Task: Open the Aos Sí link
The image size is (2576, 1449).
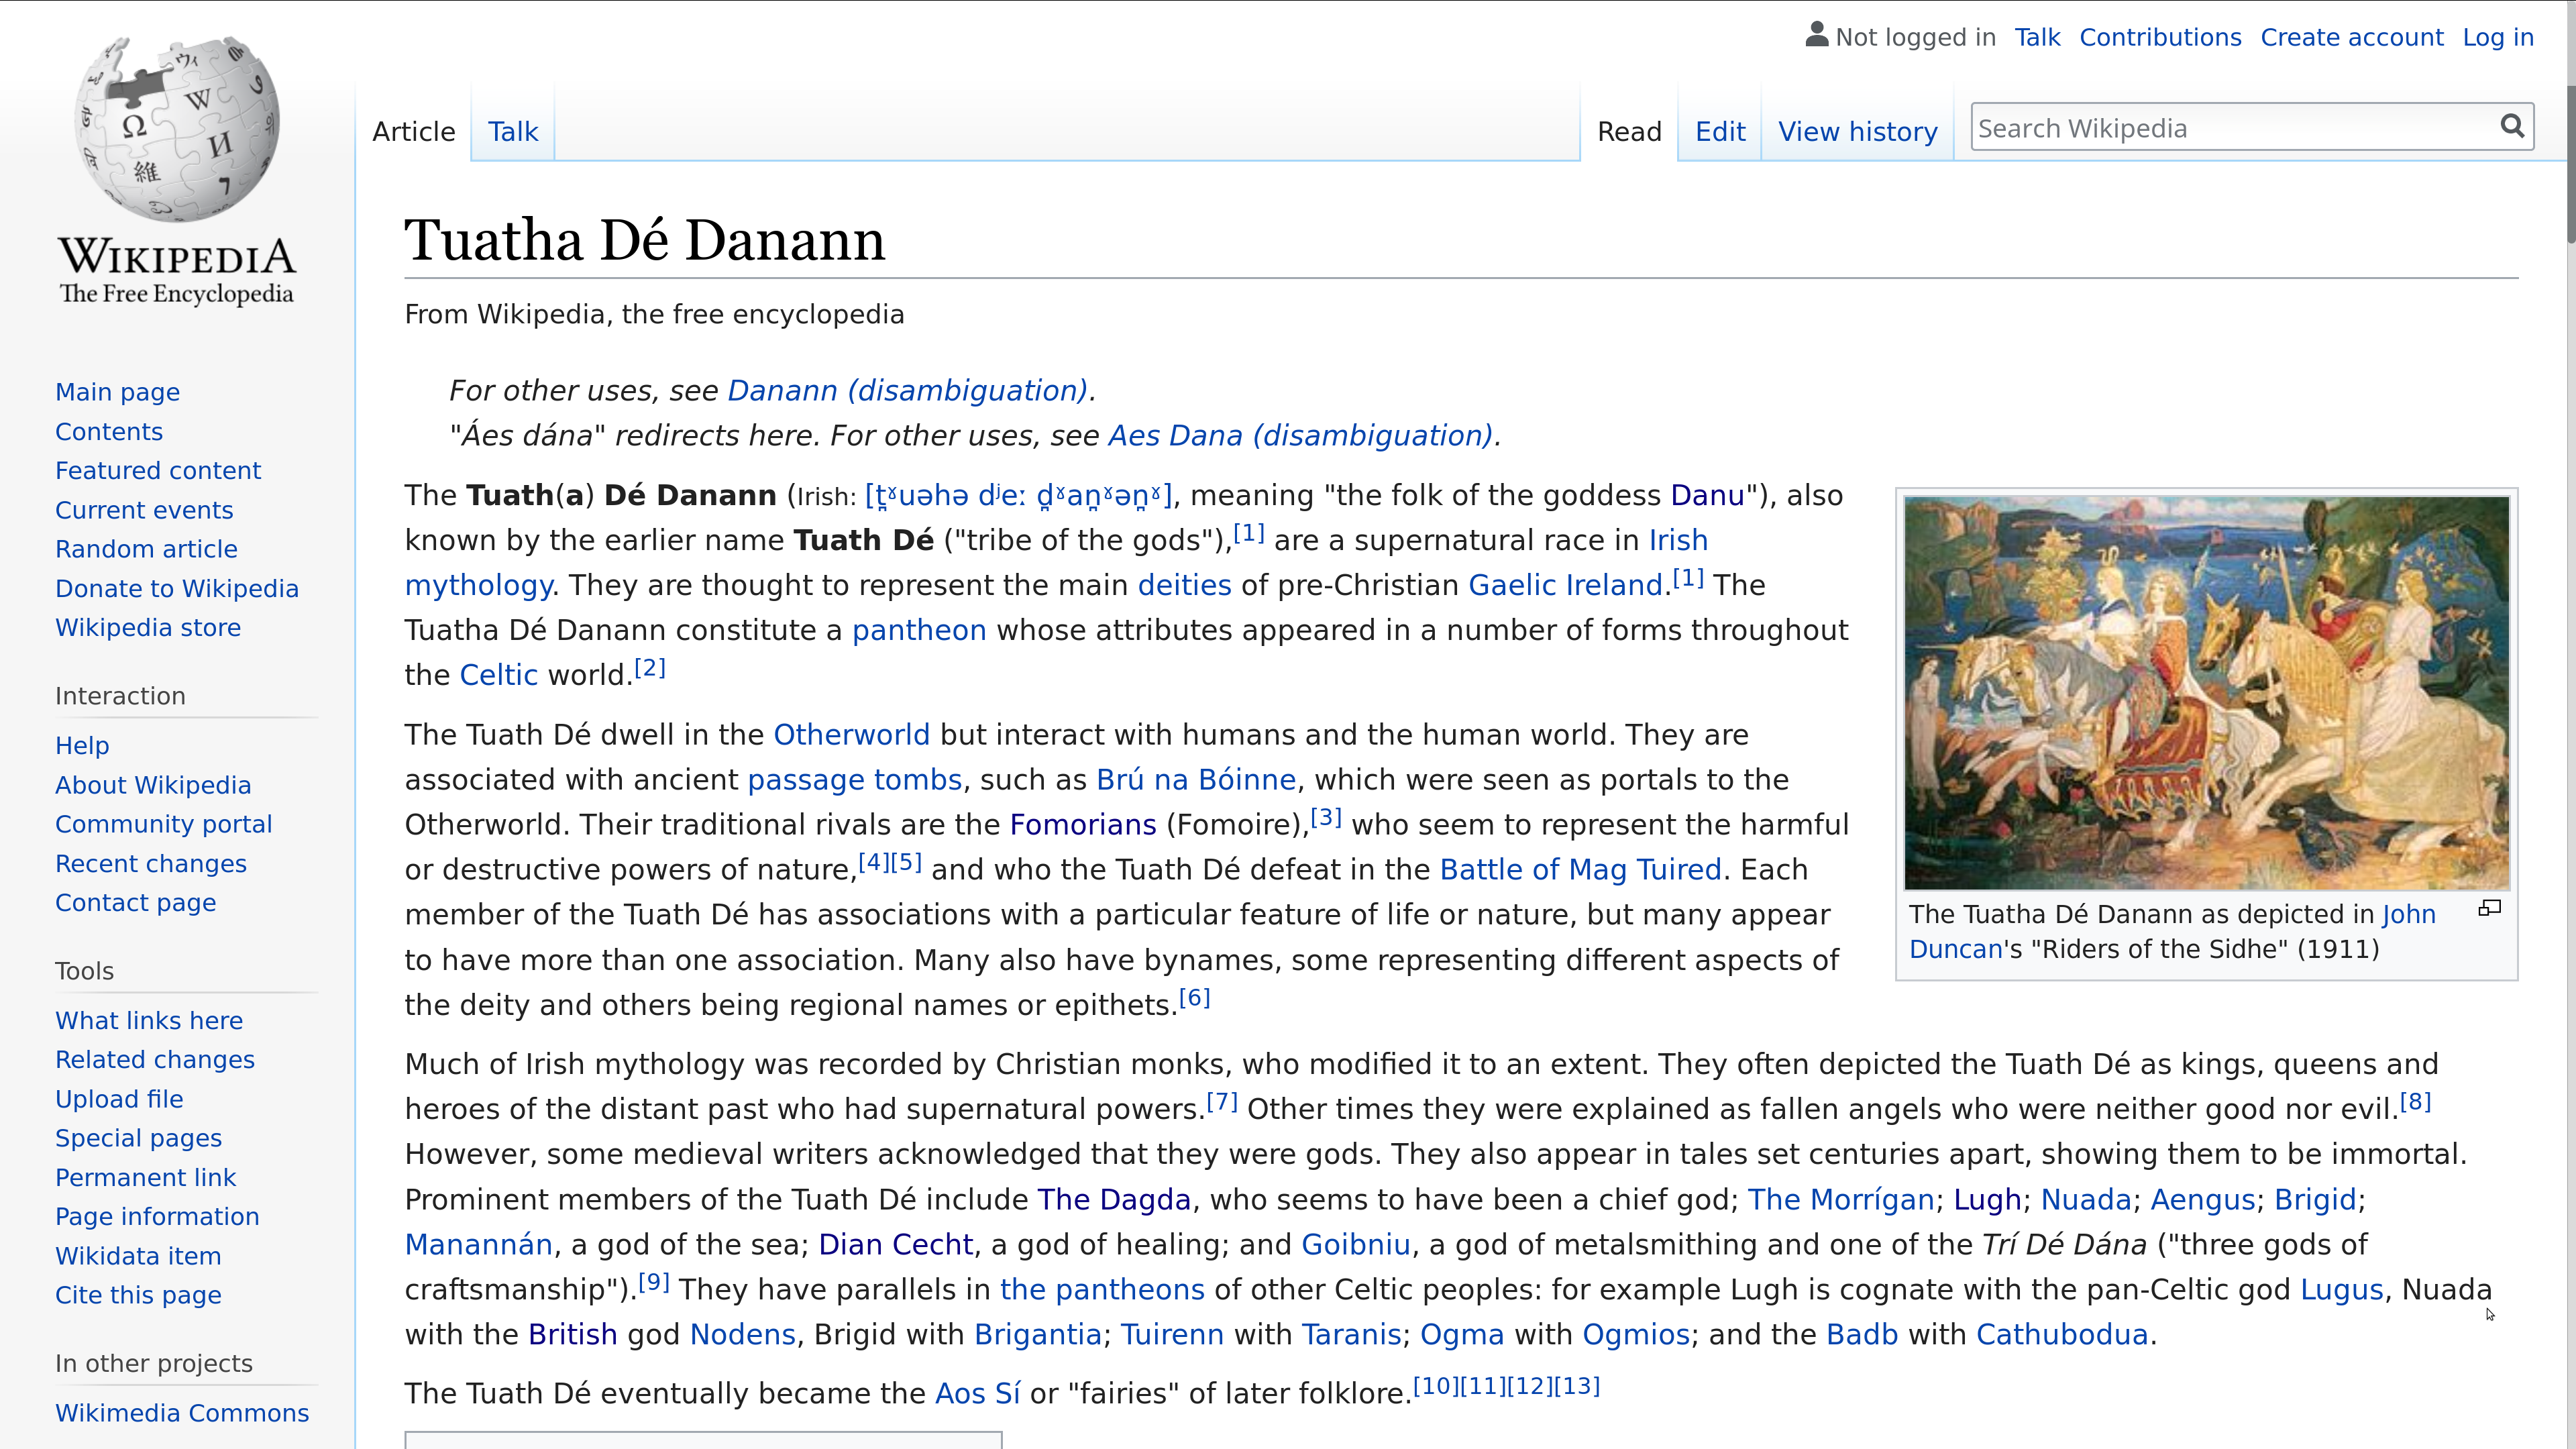Action: (978, 1394)
